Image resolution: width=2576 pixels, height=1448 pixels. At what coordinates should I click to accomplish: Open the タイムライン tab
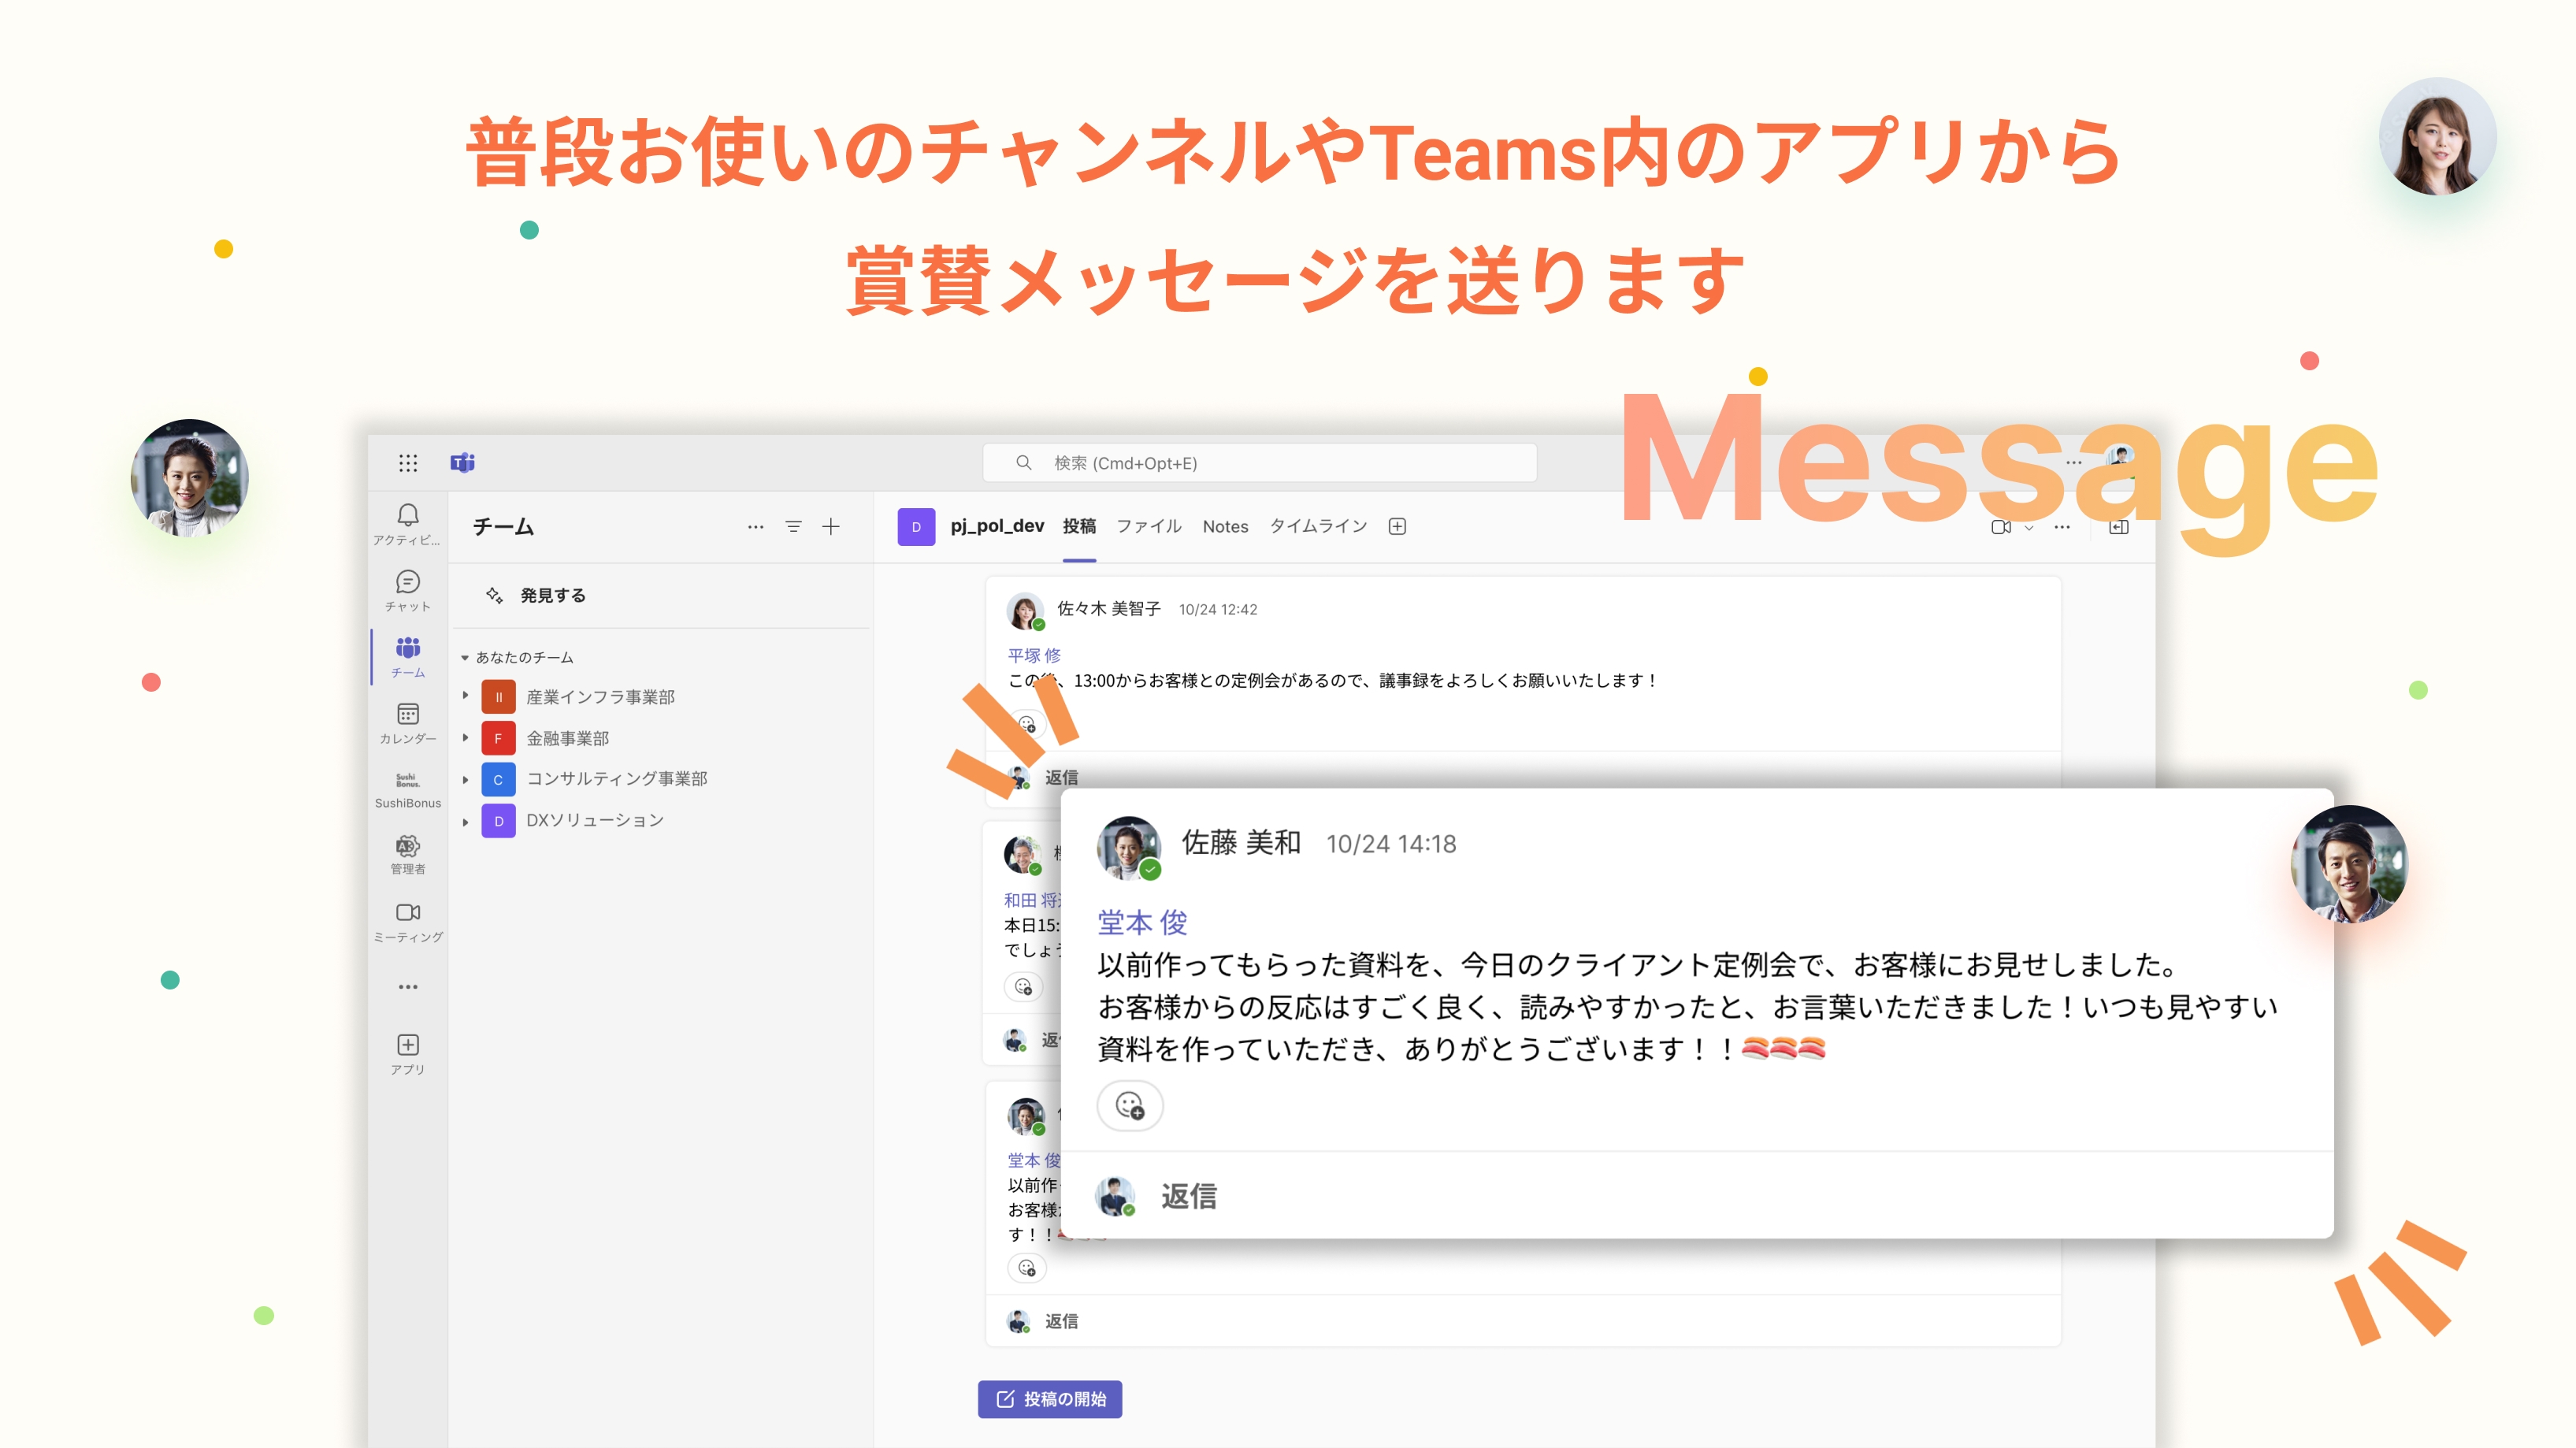click(1317, 527)
